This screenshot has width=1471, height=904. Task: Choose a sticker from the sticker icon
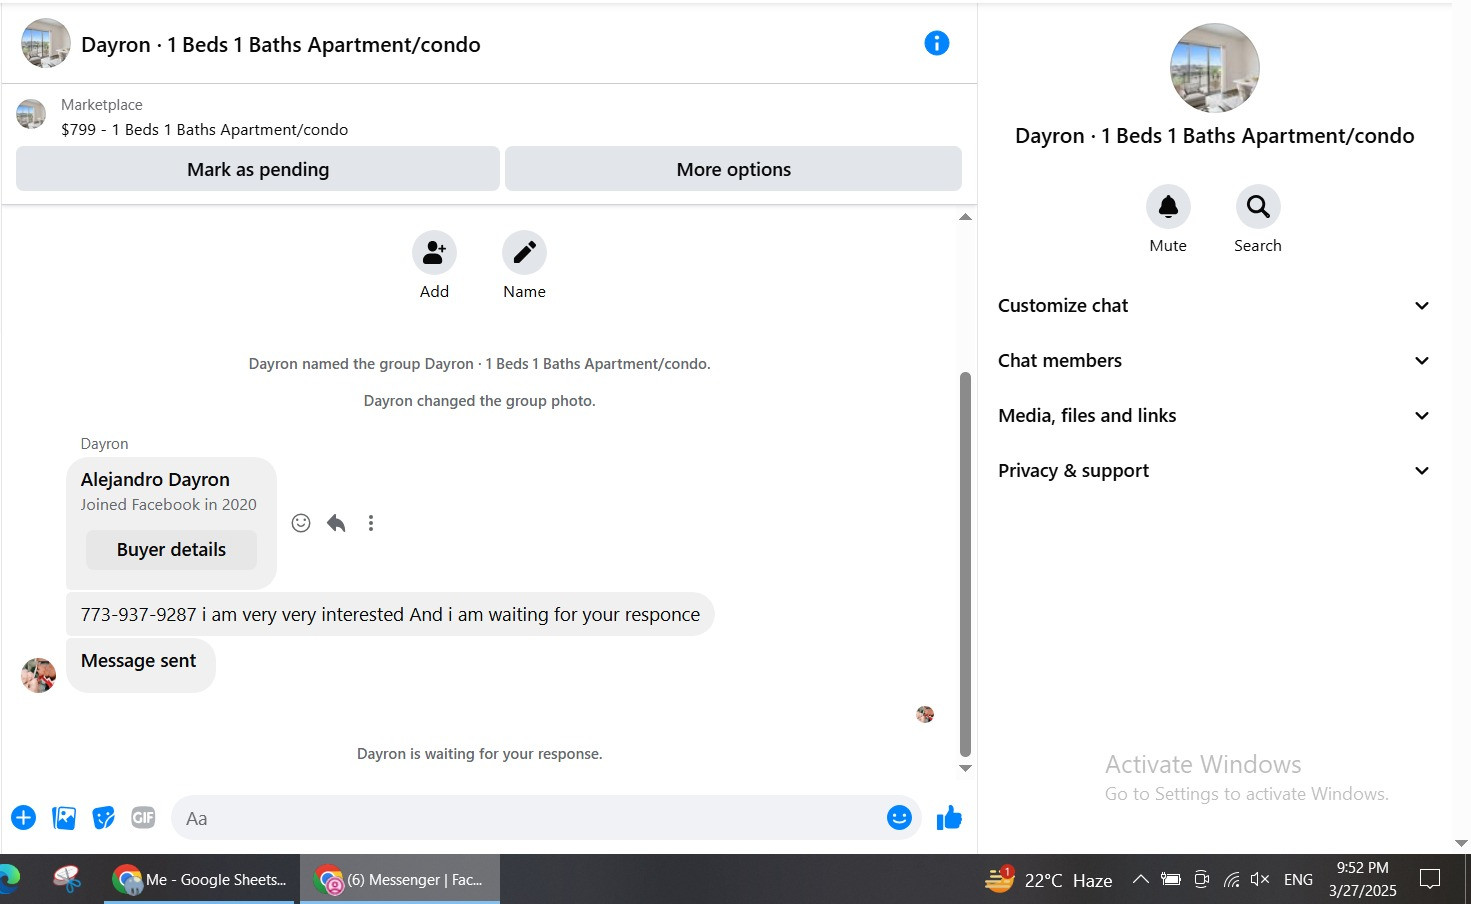(103, 818)
